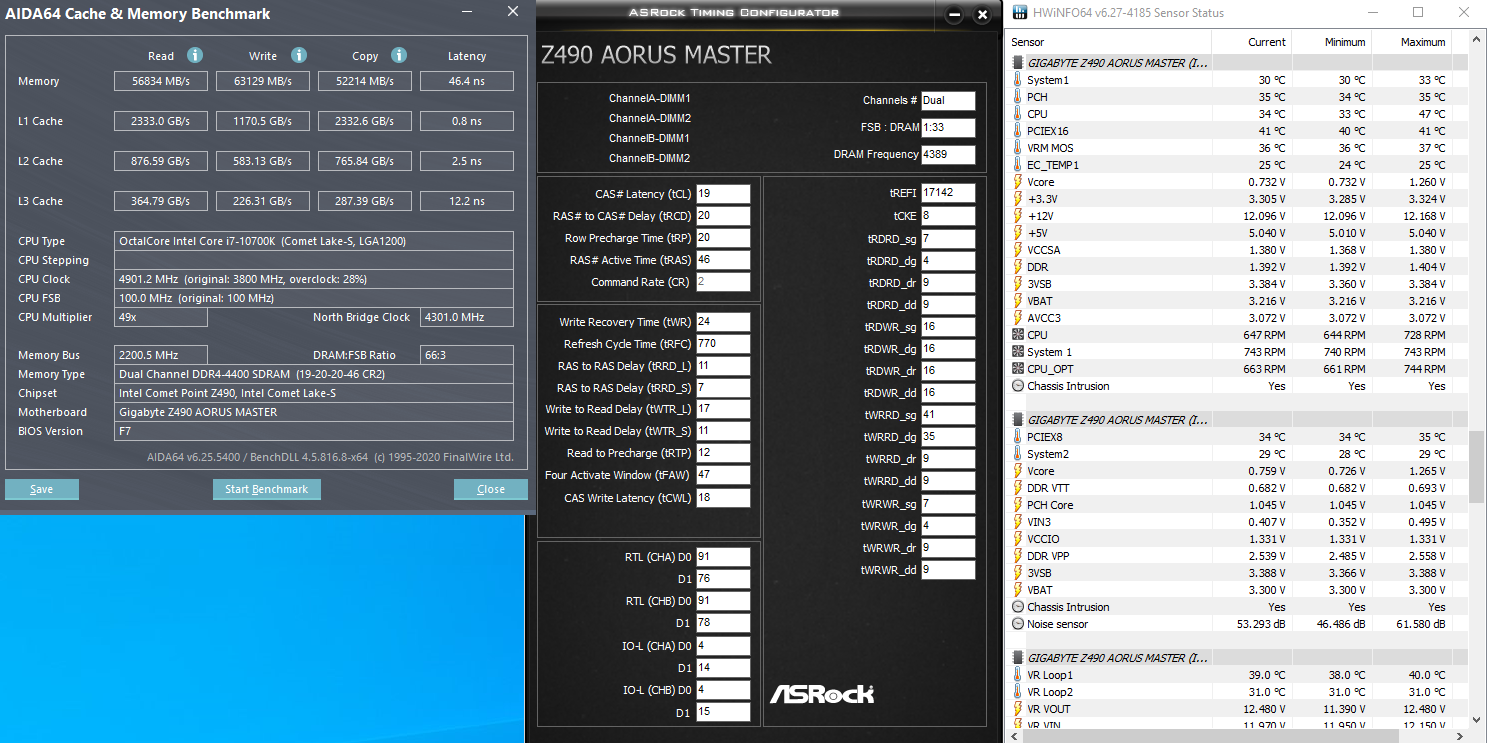Screen dimensions: 1487x743
Task: Select the PCIEX8 thermometer icon
Action: click(x=1018, y=437)
